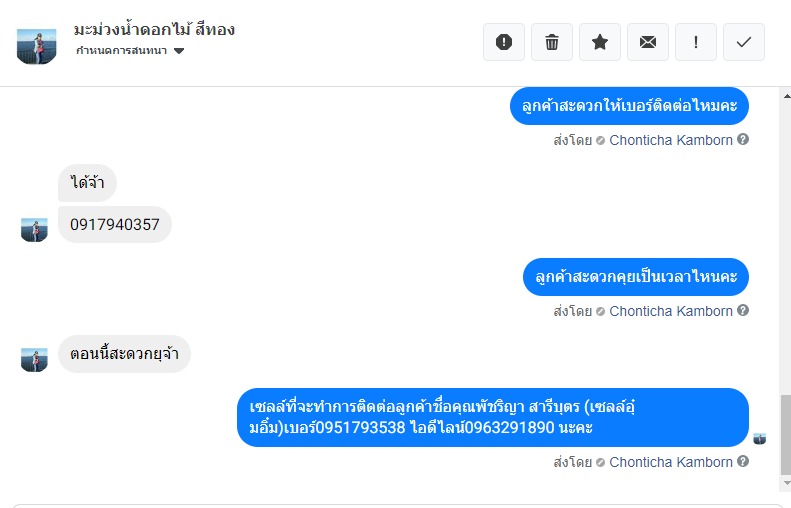The width and height of the screenshot is (791, 508).
Task: Click the contact name มะม่วงน้ำดอกไม้ สีทอง
Action: 155,29
